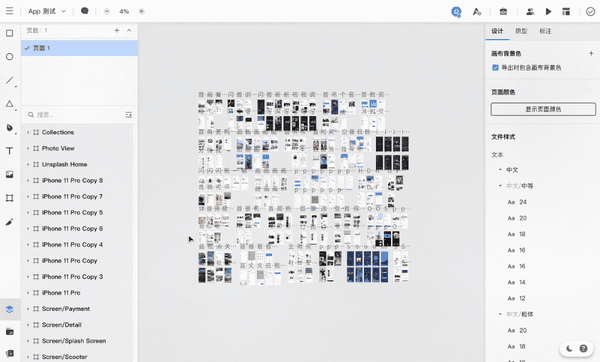Image resolution: width=600 pixels, height=362 pixels.
Task: Collapse the 中文/粗体 style group
Action: [x=500, y=314]
